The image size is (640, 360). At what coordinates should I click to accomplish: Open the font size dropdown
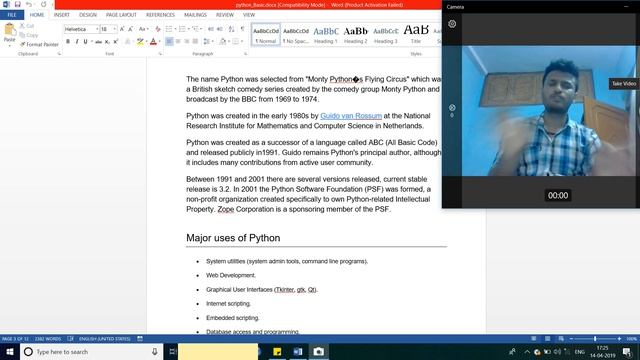[x=115, y=29]
